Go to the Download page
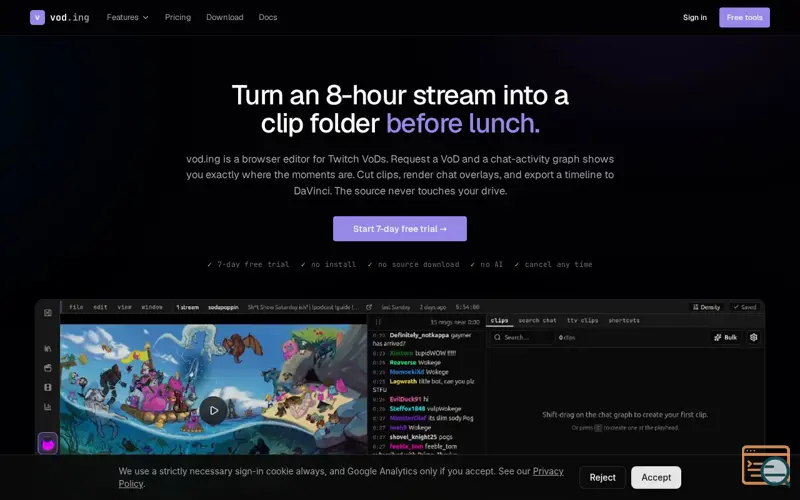The width and height of the screenshot is (800, 500). click(224, 17)
